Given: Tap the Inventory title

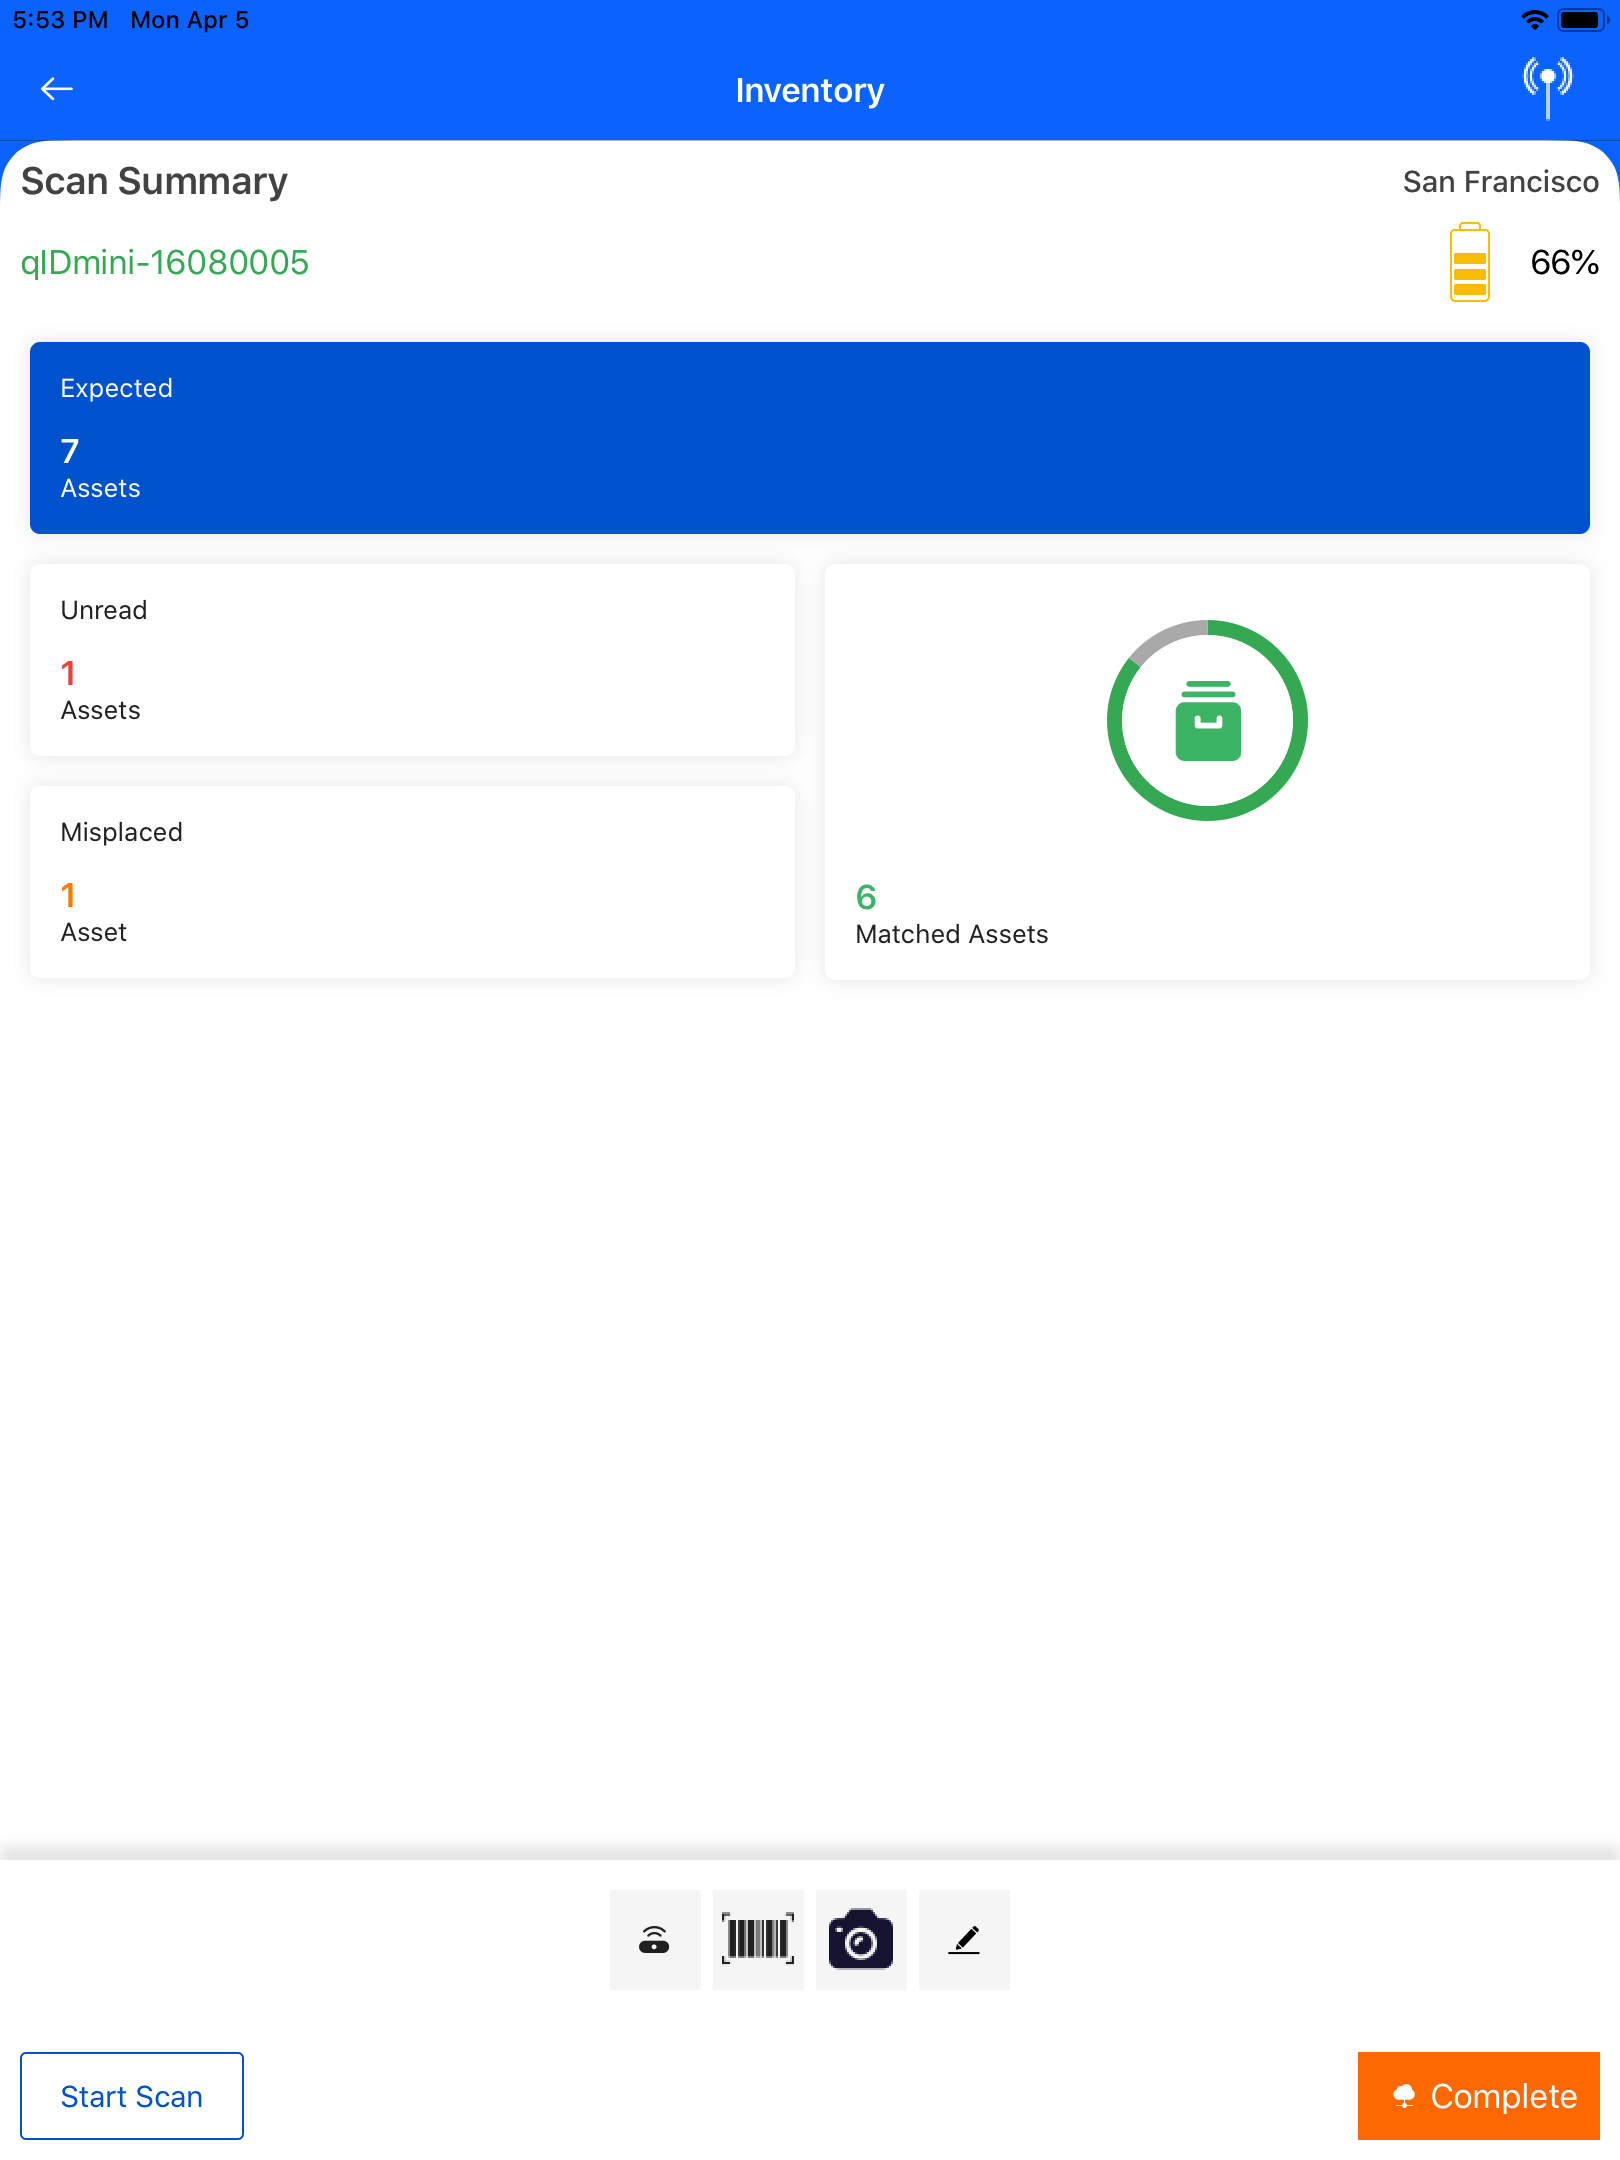Looking at the screenshot, I should click(x=810, y=91).
